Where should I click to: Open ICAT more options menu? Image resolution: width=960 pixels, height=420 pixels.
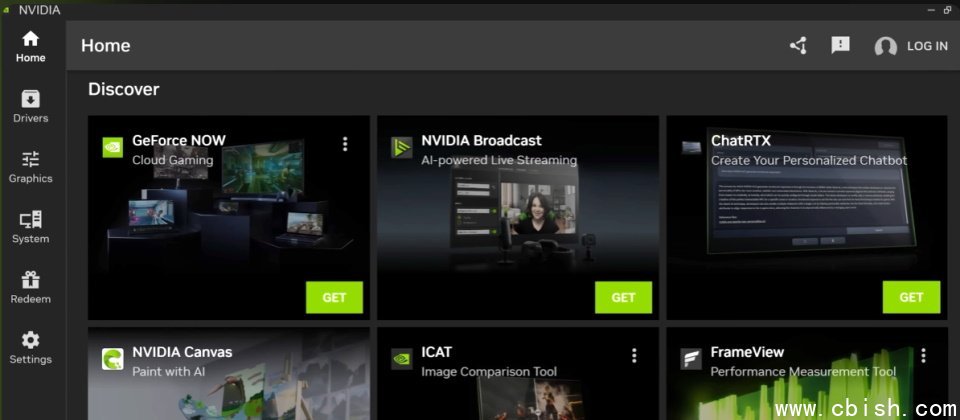coord(634,356)
